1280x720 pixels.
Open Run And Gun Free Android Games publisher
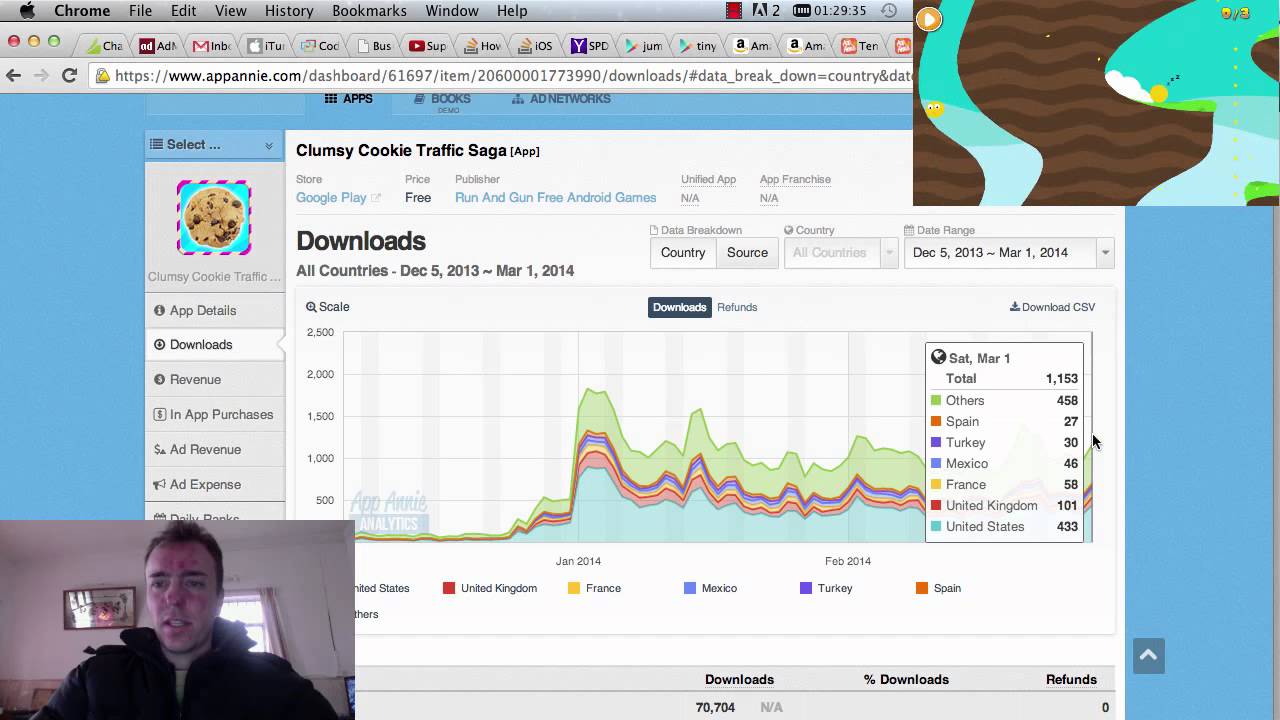click(555, 198)
